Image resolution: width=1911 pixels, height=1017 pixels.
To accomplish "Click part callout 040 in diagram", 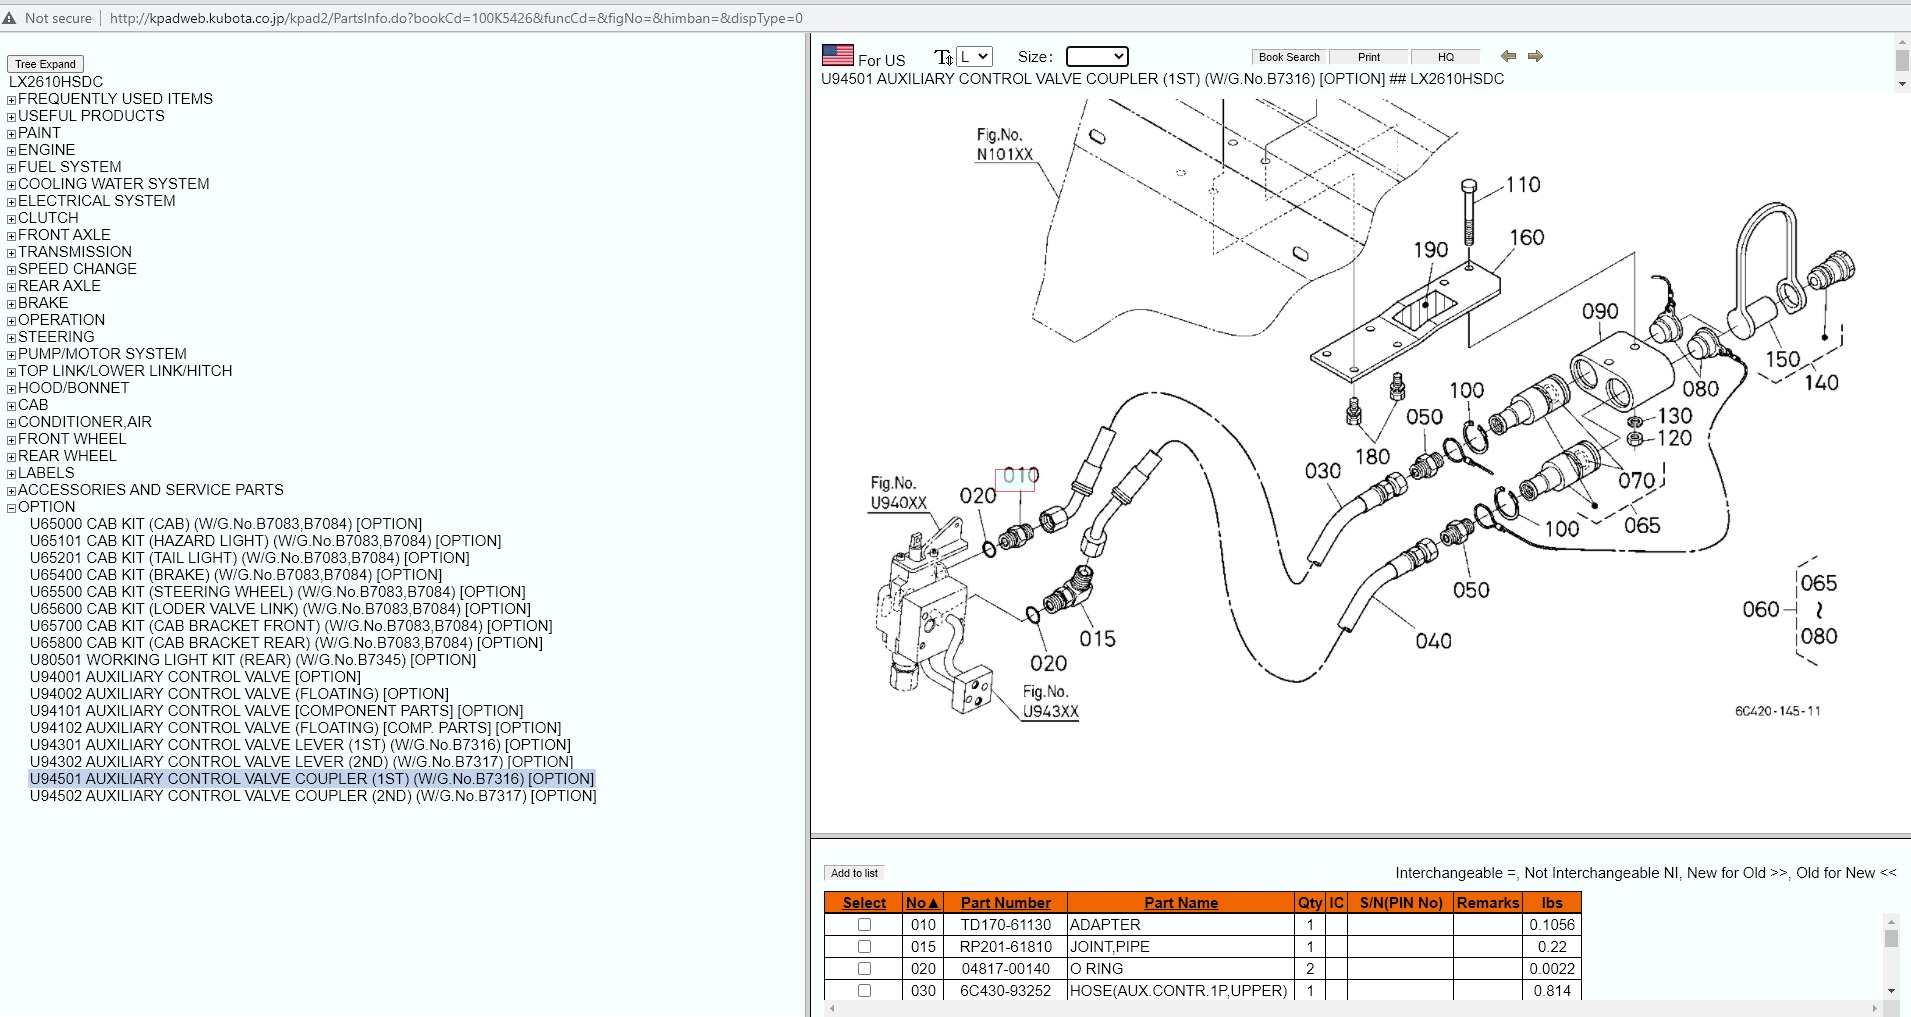I will (x=1433, y=641).
